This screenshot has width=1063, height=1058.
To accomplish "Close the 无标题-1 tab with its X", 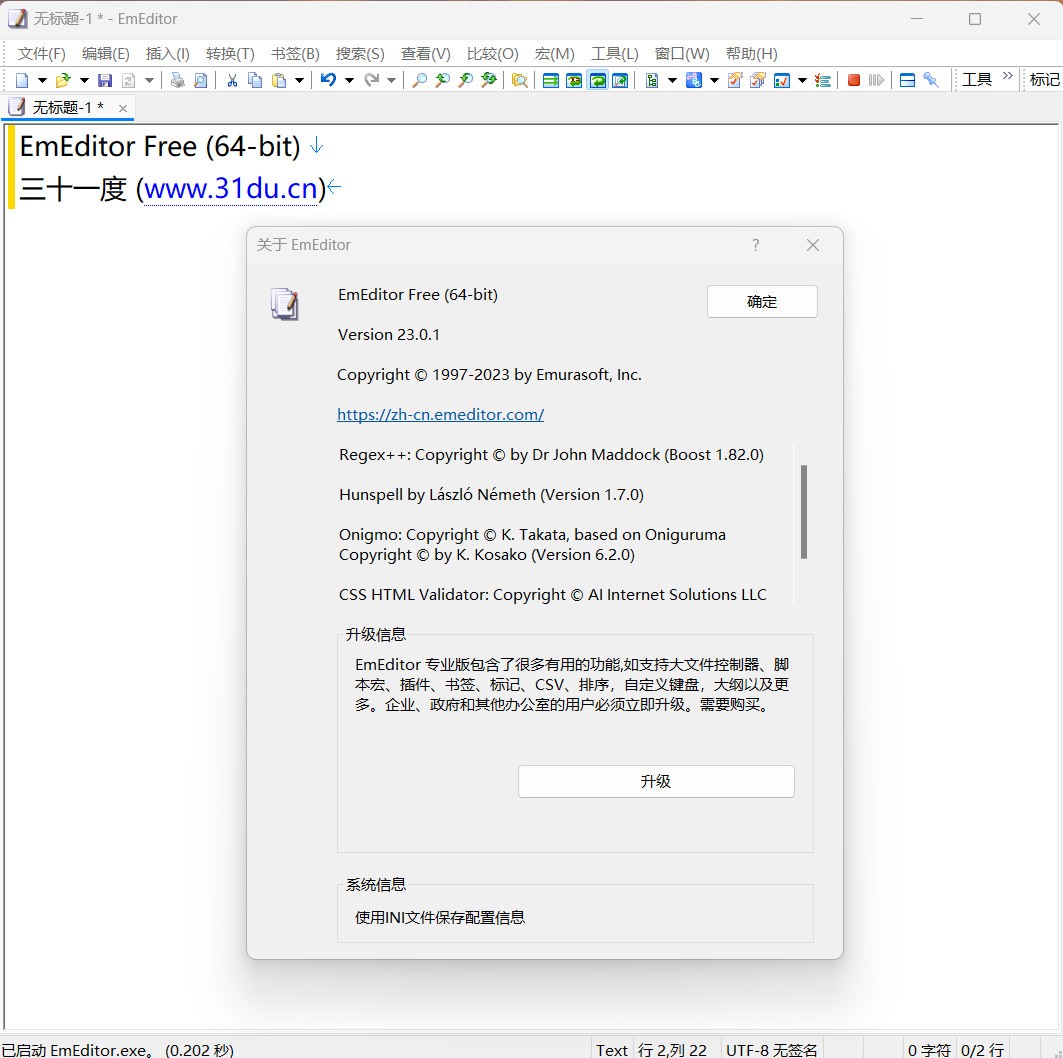I will tap(123, 108).
